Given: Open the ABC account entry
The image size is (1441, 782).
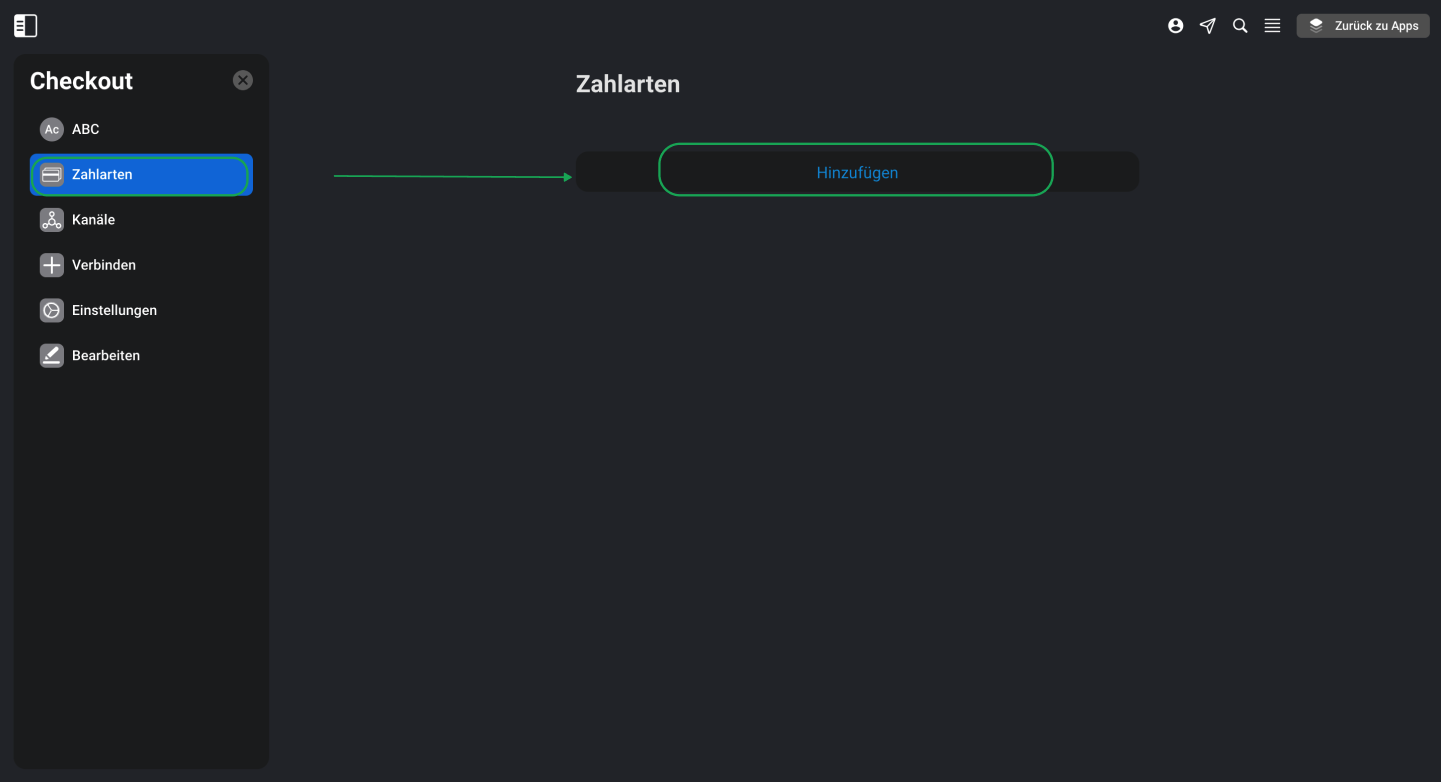Looking at the screenshot, I should [x=141, y=129].
